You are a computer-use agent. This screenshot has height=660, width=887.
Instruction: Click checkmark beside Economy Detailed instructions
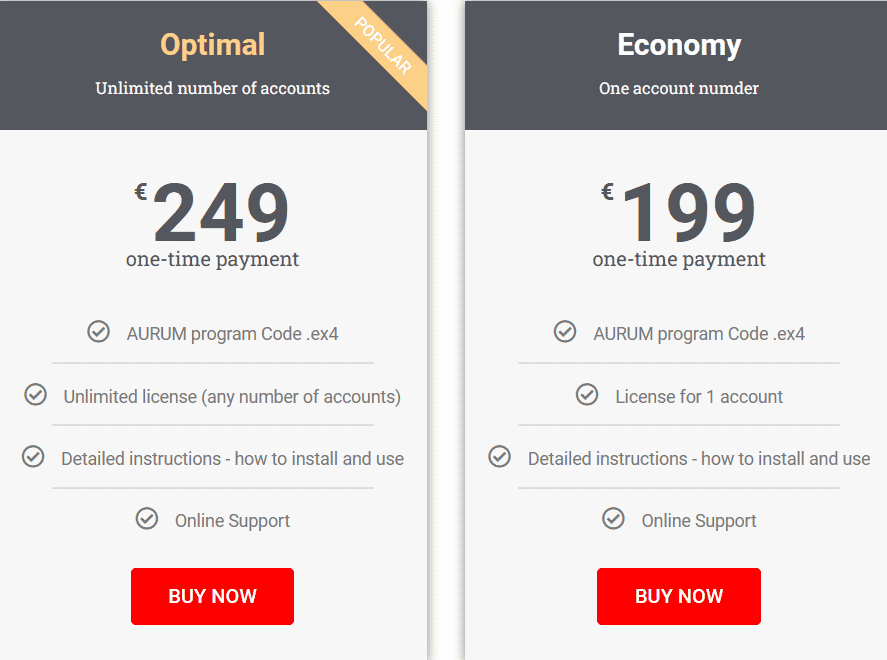tap(500, 456)
